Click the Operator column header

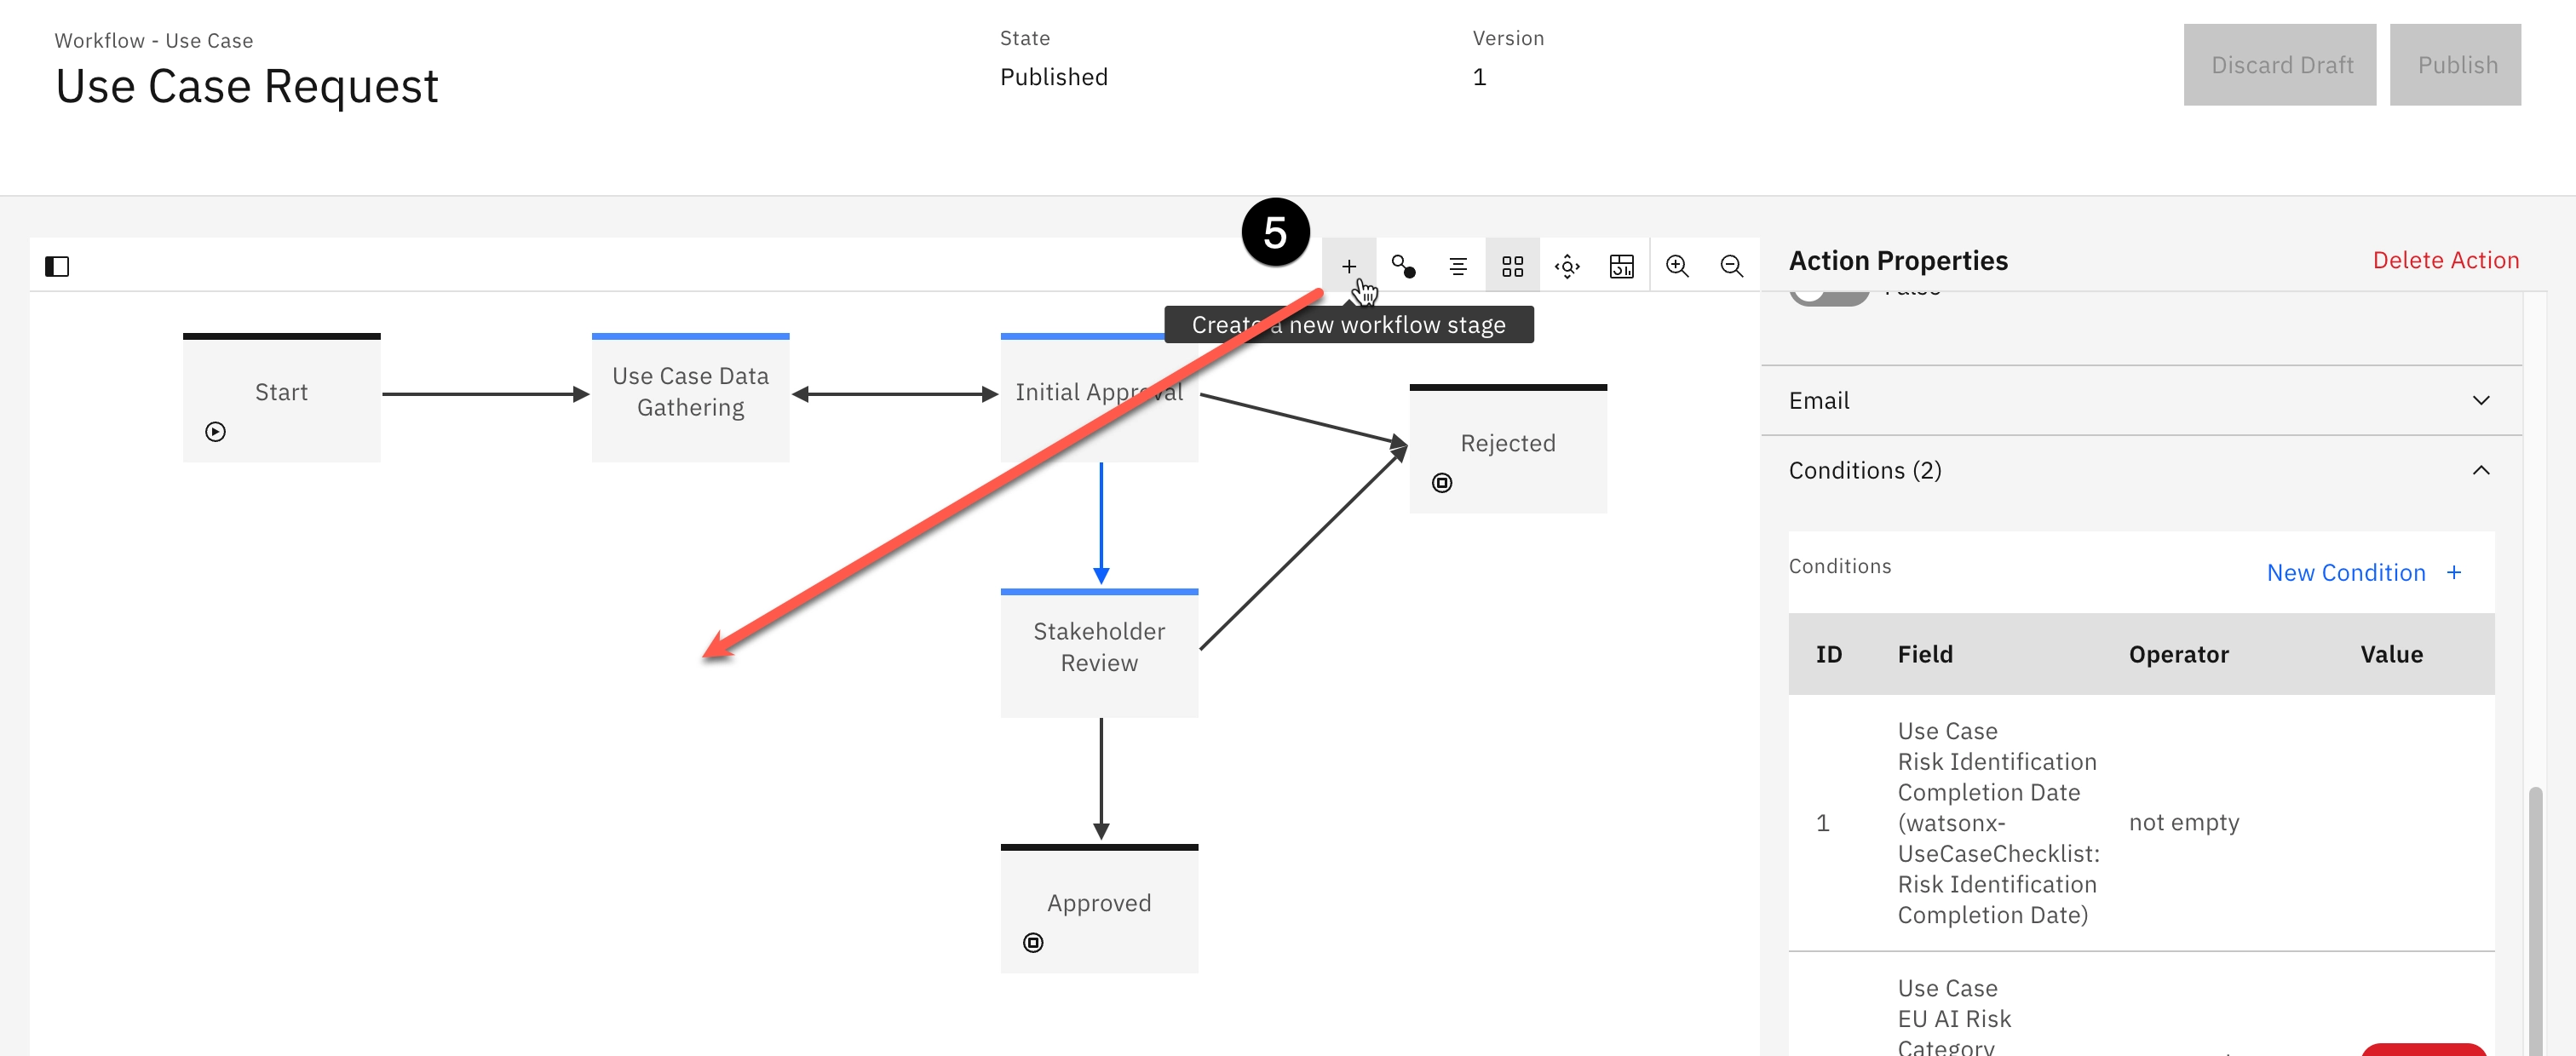tap(2178, 655)
